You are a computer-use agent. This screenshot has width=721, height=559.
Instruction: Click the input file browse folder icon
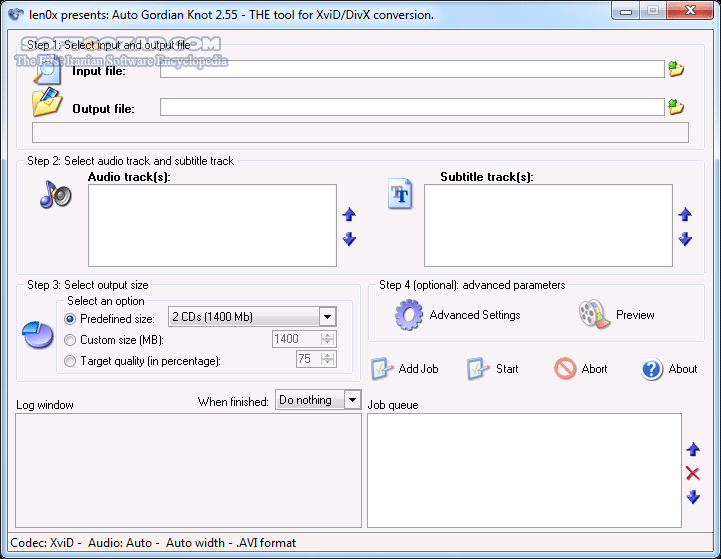tap(676, 69)
